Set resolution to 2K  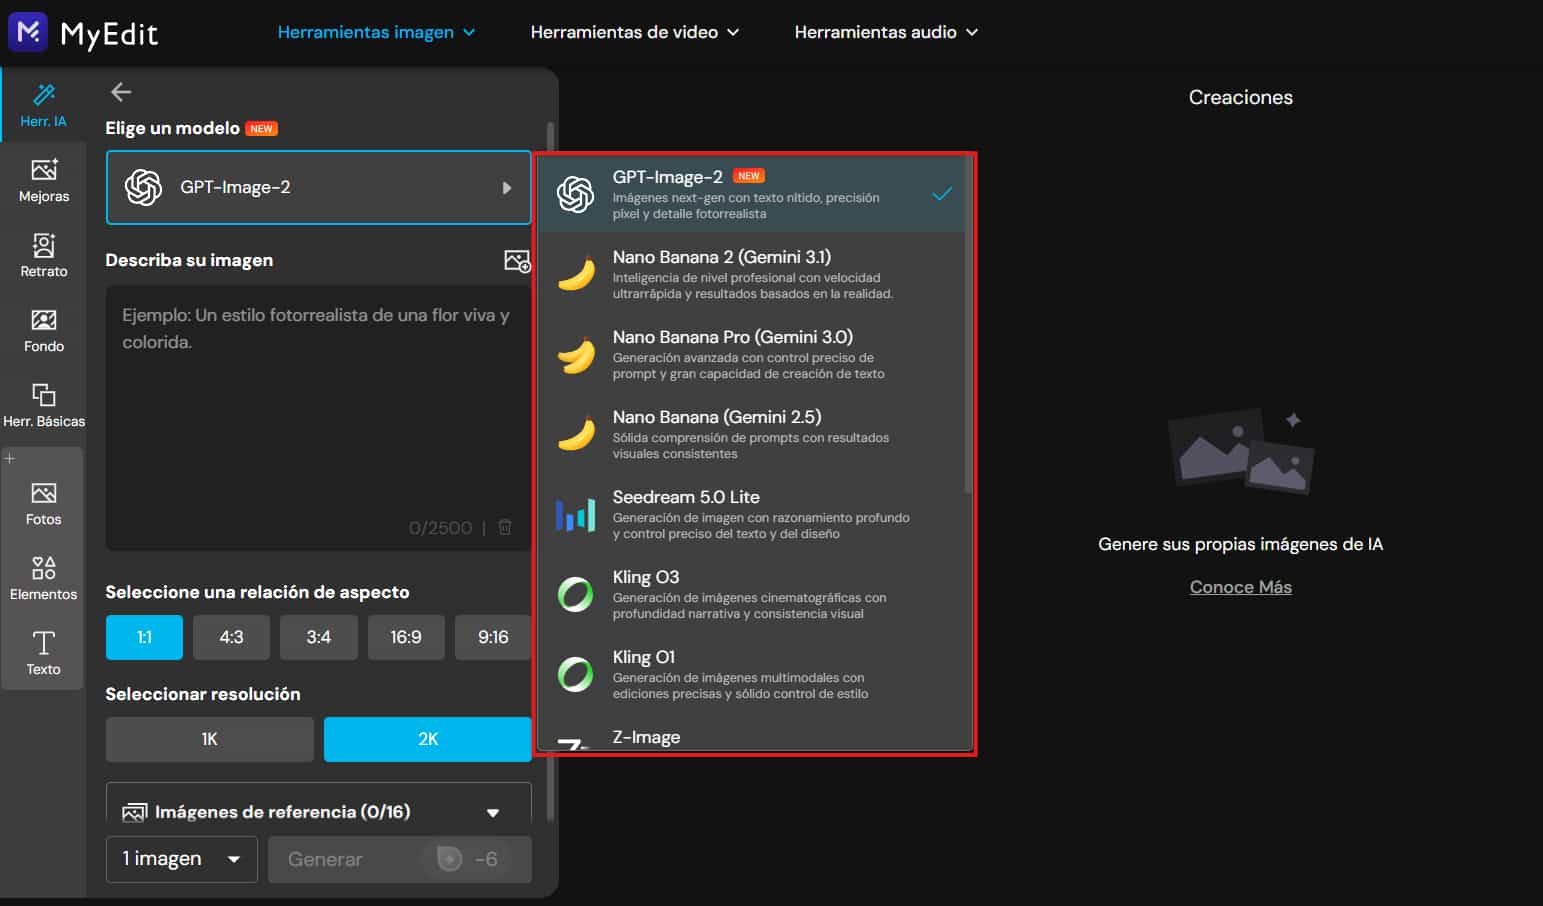pyautogui.click(x=427, y=739)
